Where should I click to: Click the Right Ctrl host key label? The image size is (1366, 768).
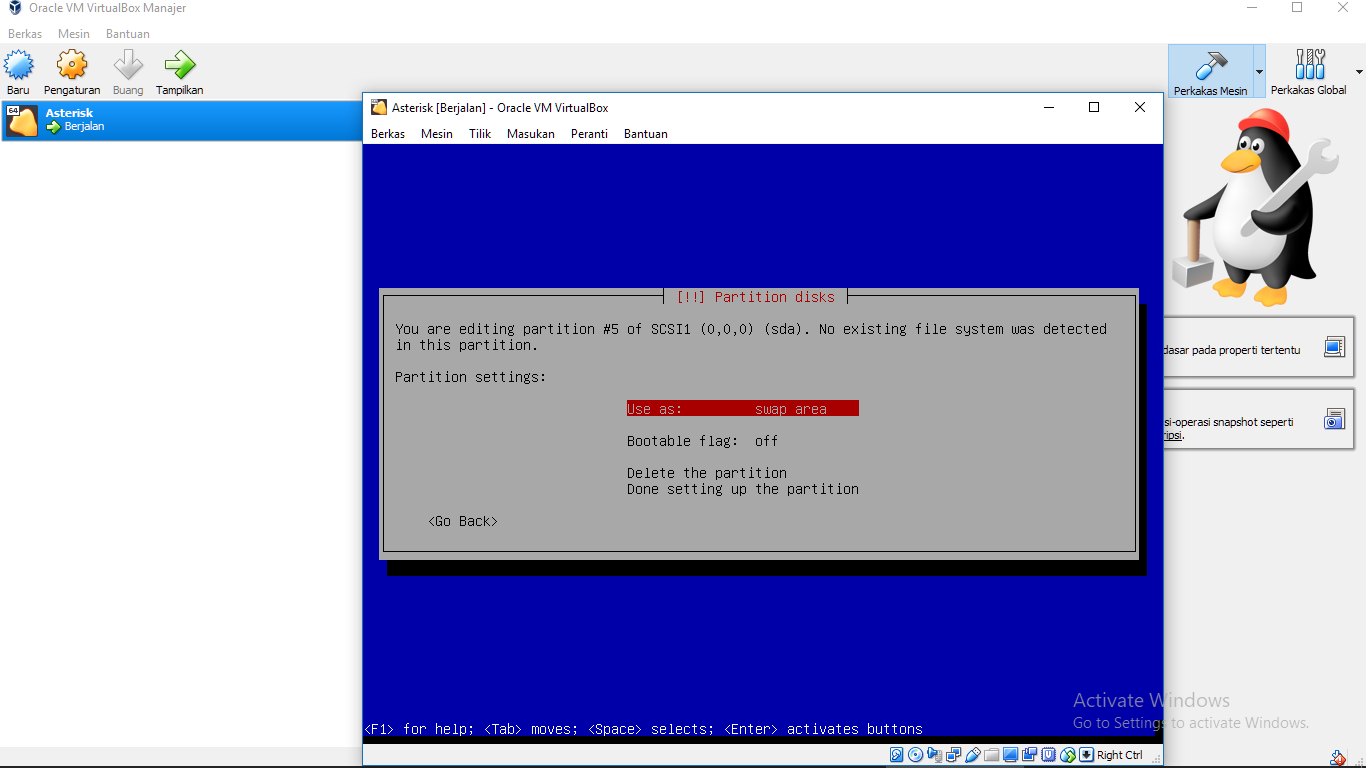tap(1120, 755)
